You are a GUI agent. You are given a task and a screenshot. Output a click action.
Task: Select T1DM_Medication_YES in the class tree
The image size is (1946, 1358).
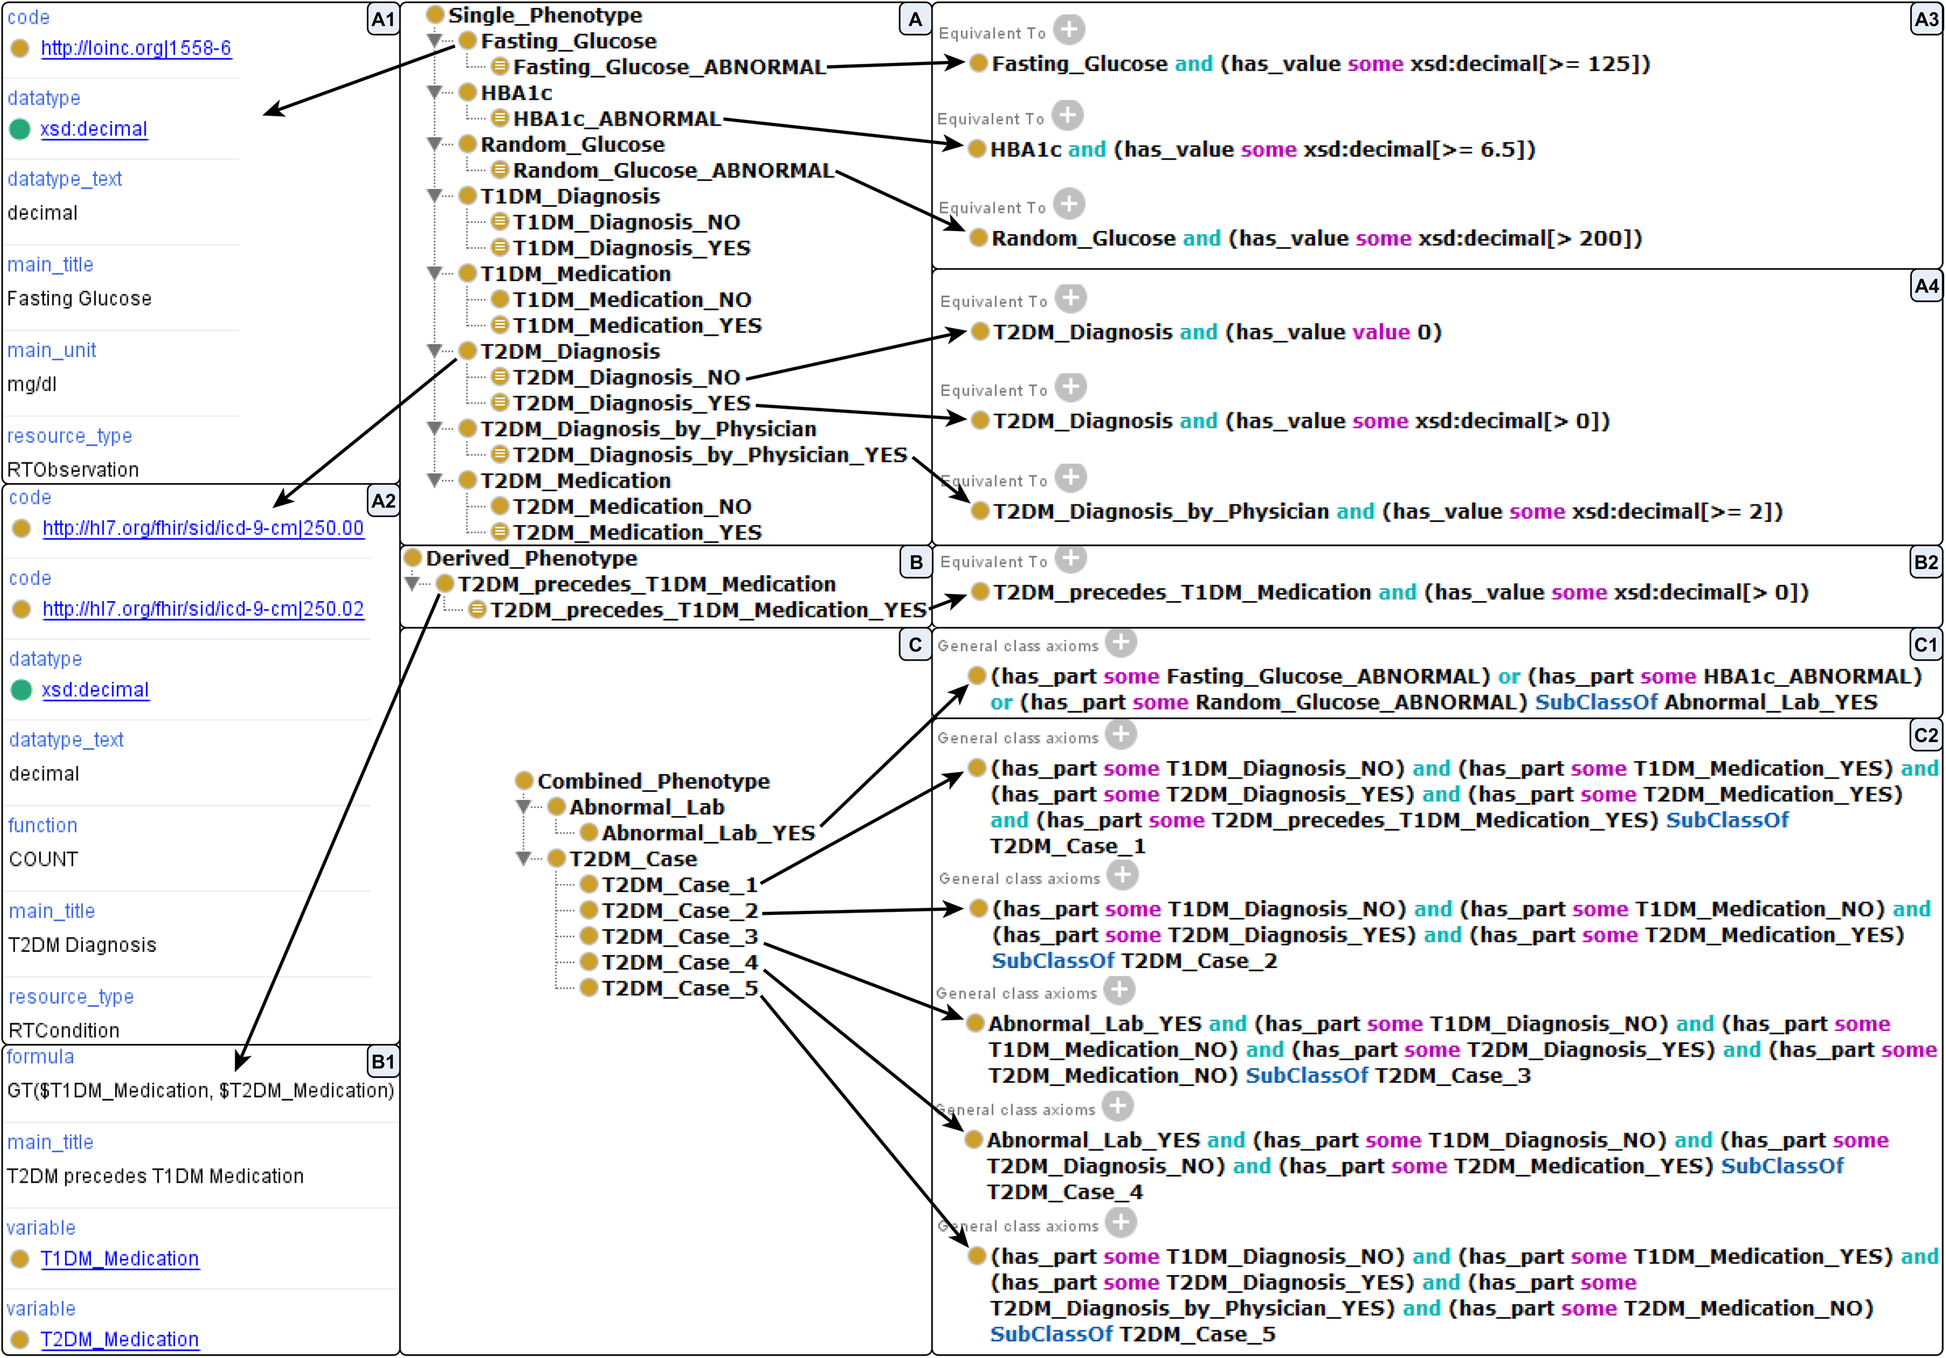click(637, 326)
